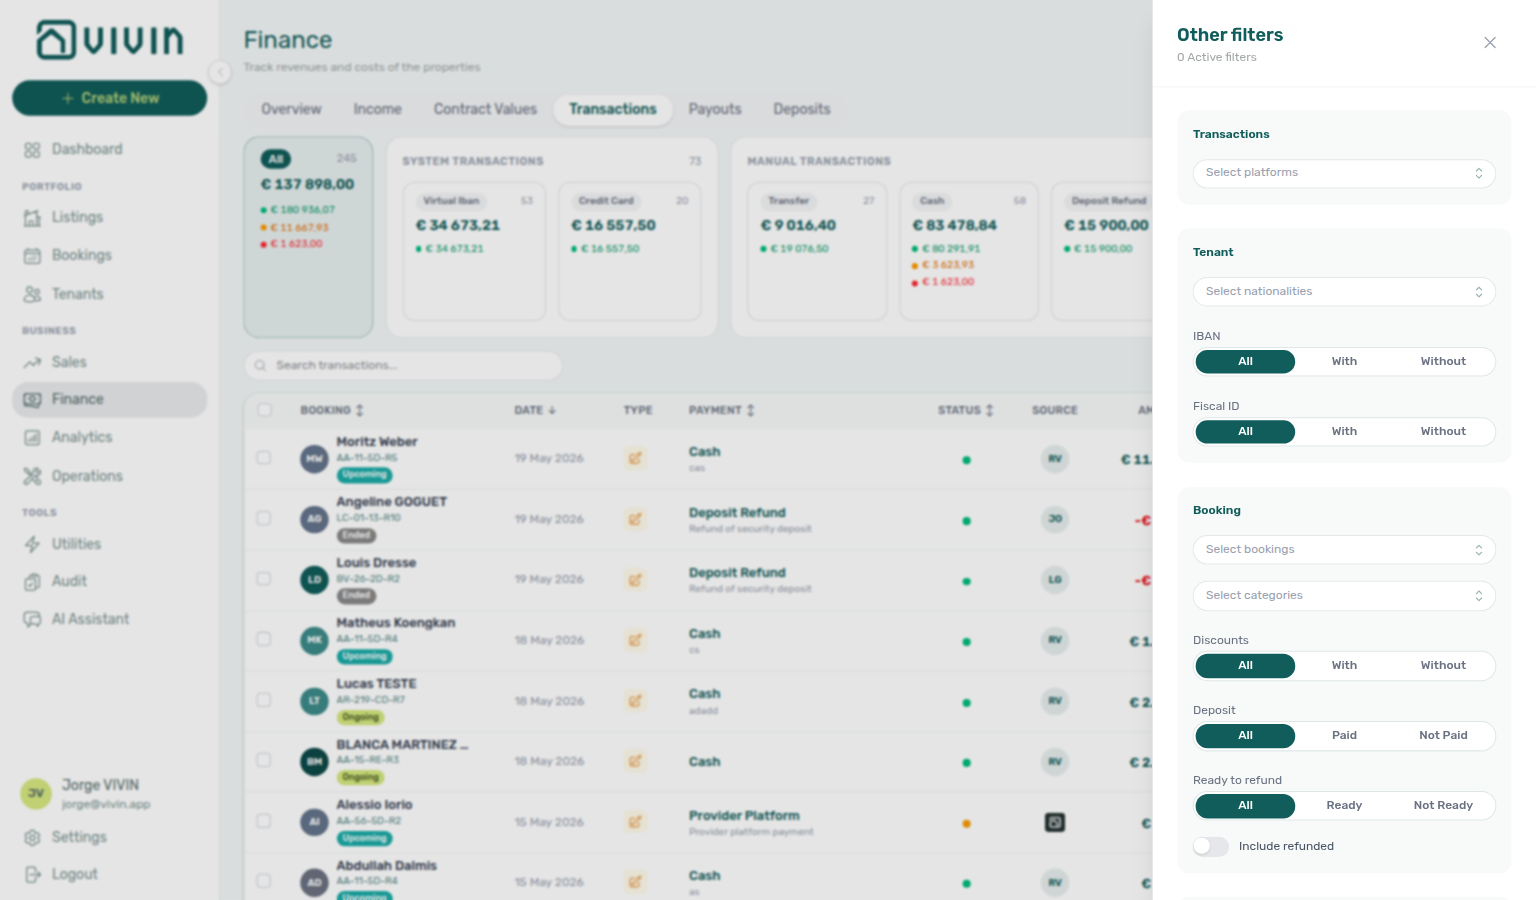Switch to the Contract Values tab

[x=485, y=109]
